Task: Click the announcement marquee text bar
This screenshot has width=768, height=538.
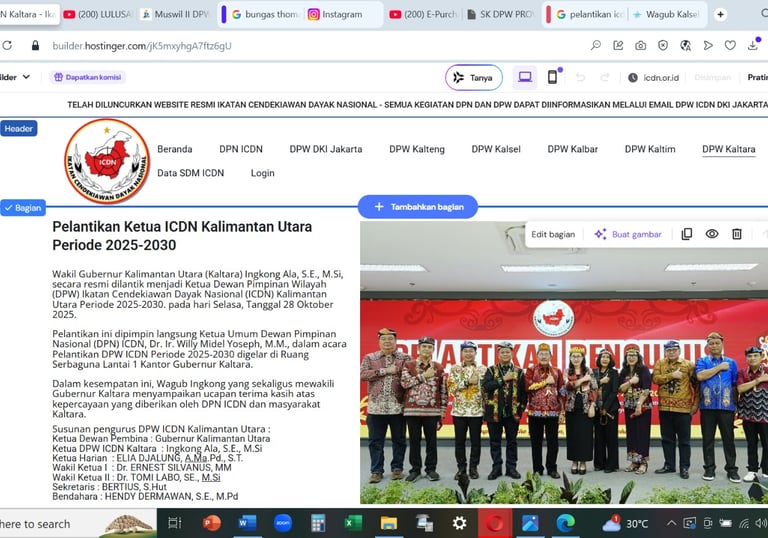Action: tap(417, 104)
